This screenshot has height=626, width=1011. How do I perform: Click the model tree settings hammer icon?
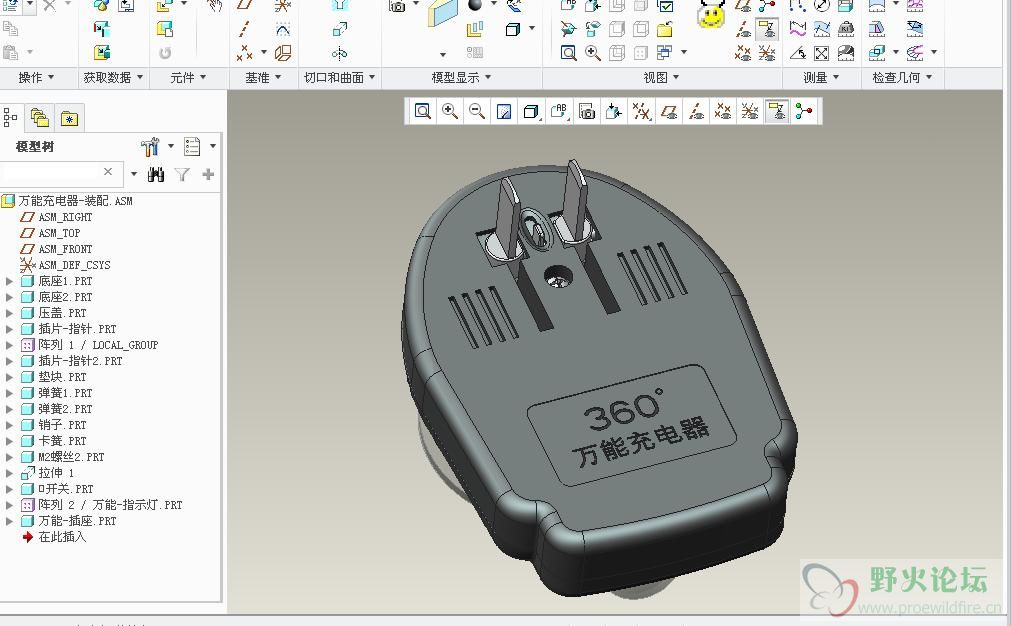coord(150,146)
